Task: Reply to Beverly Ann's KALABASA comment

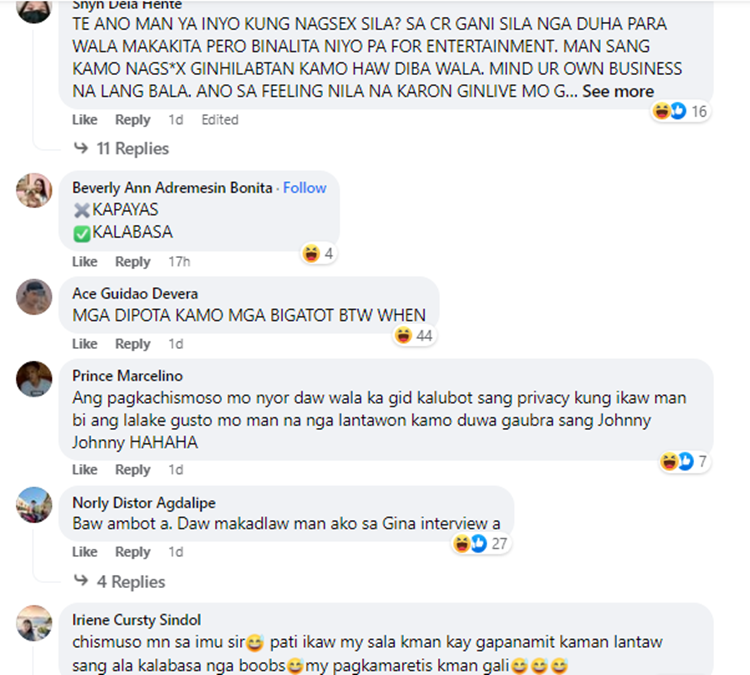Action: point(132,262)
